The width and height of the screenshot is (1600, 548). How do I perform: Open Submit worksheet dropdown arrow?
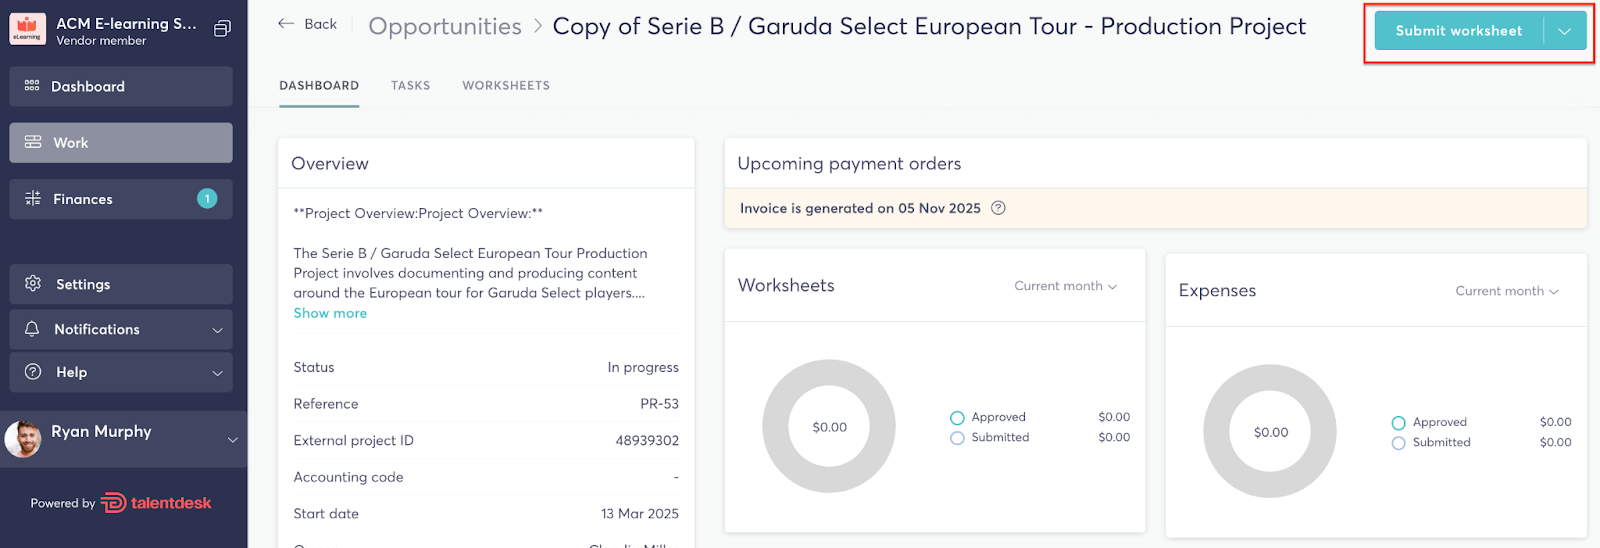pyautogui.click(x=1565, y=31)
